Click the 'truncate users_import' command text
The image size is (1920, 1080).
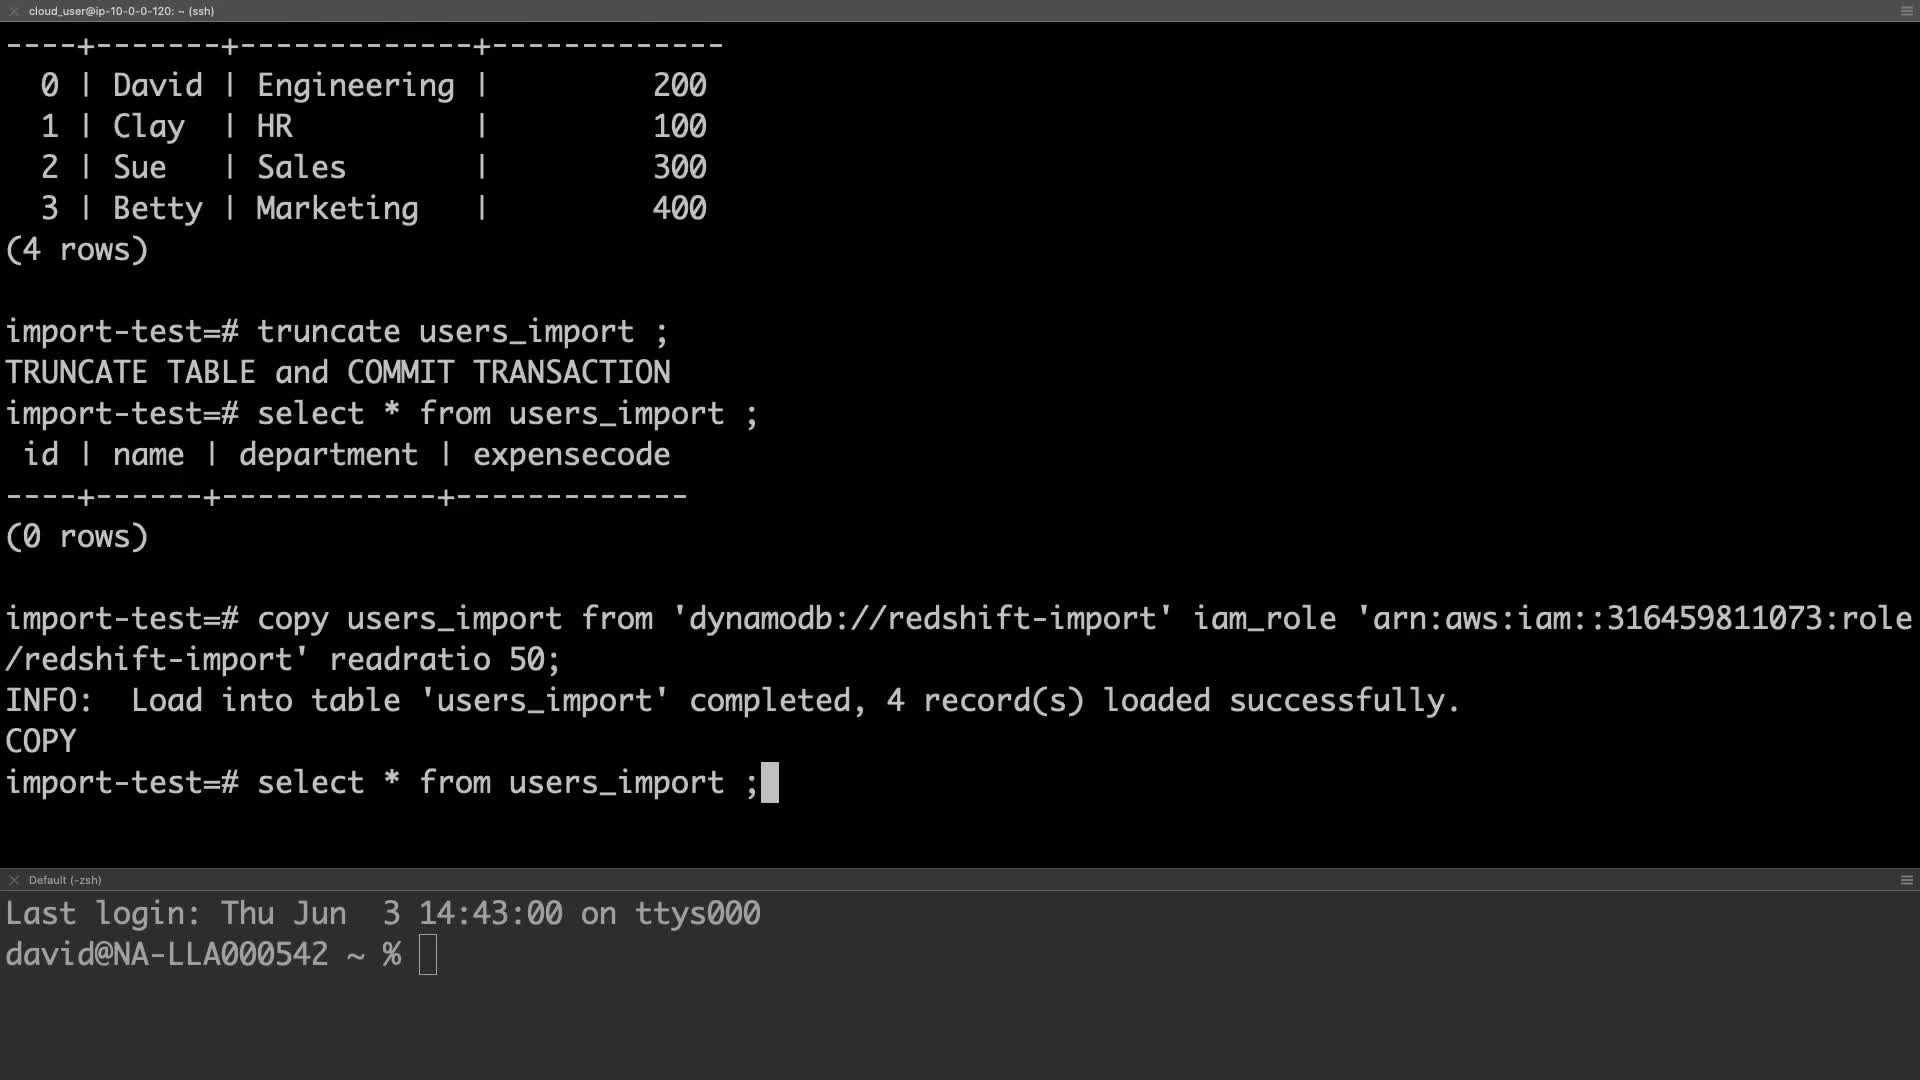pyautogui.click(x=462, y=332)
